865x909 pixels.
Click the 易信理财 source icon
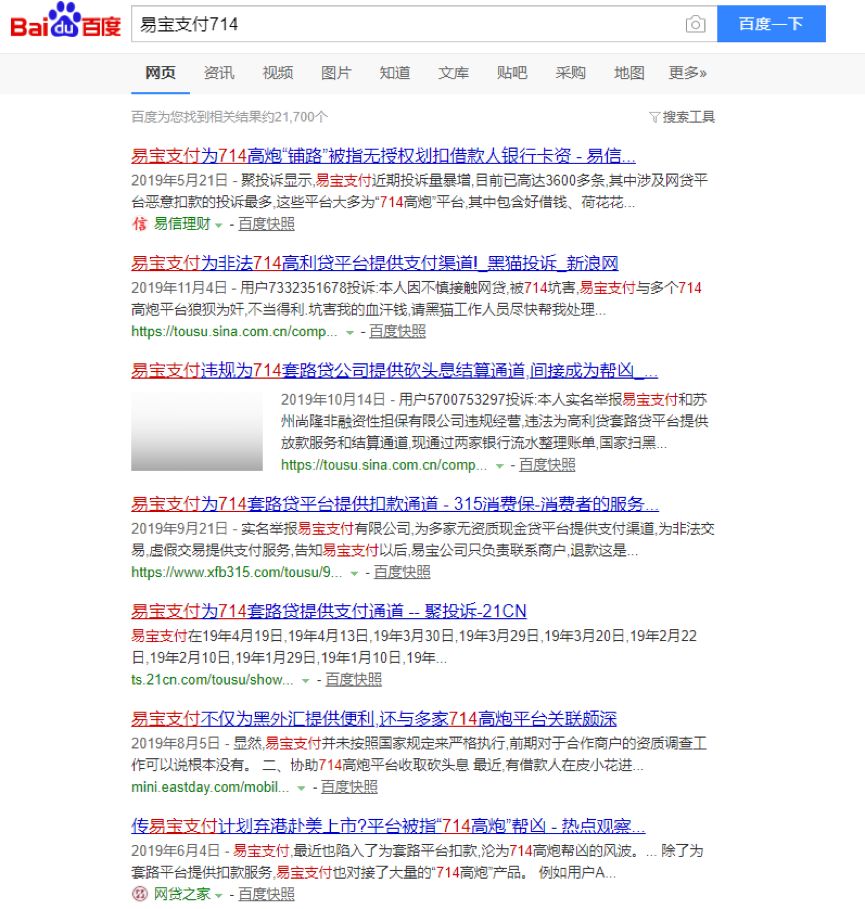click(x=139, y=224)
